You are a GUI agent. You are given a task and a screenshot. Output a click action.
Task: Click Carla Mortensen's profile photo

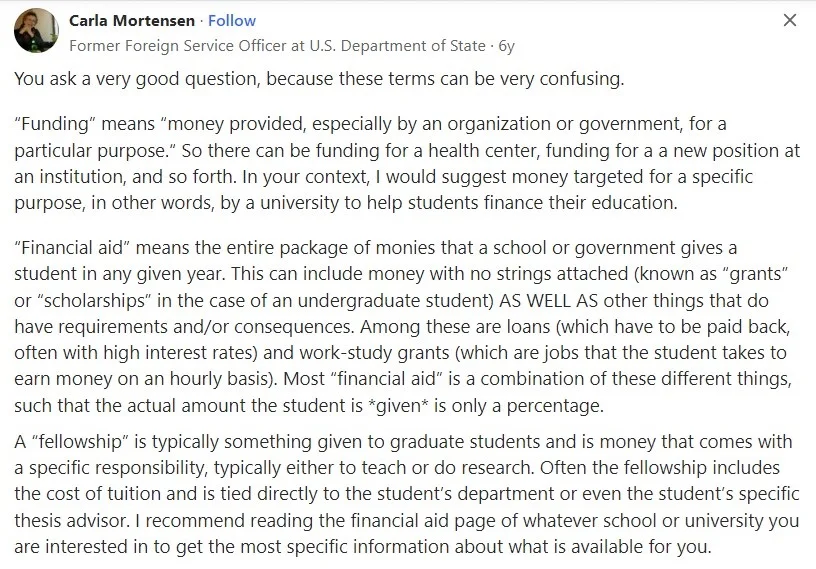(x=36, y=31)
